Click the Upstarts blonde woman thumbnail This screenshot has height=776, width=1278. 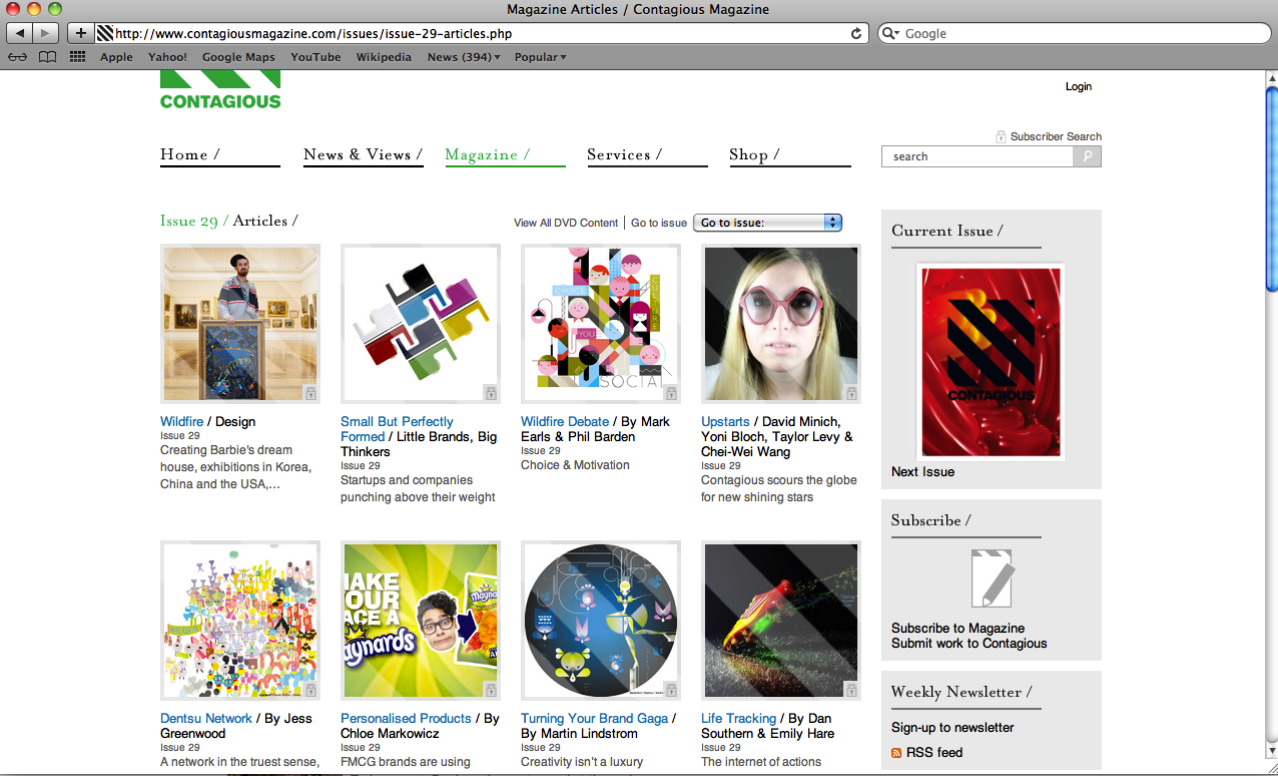click(x=780, y=324)
